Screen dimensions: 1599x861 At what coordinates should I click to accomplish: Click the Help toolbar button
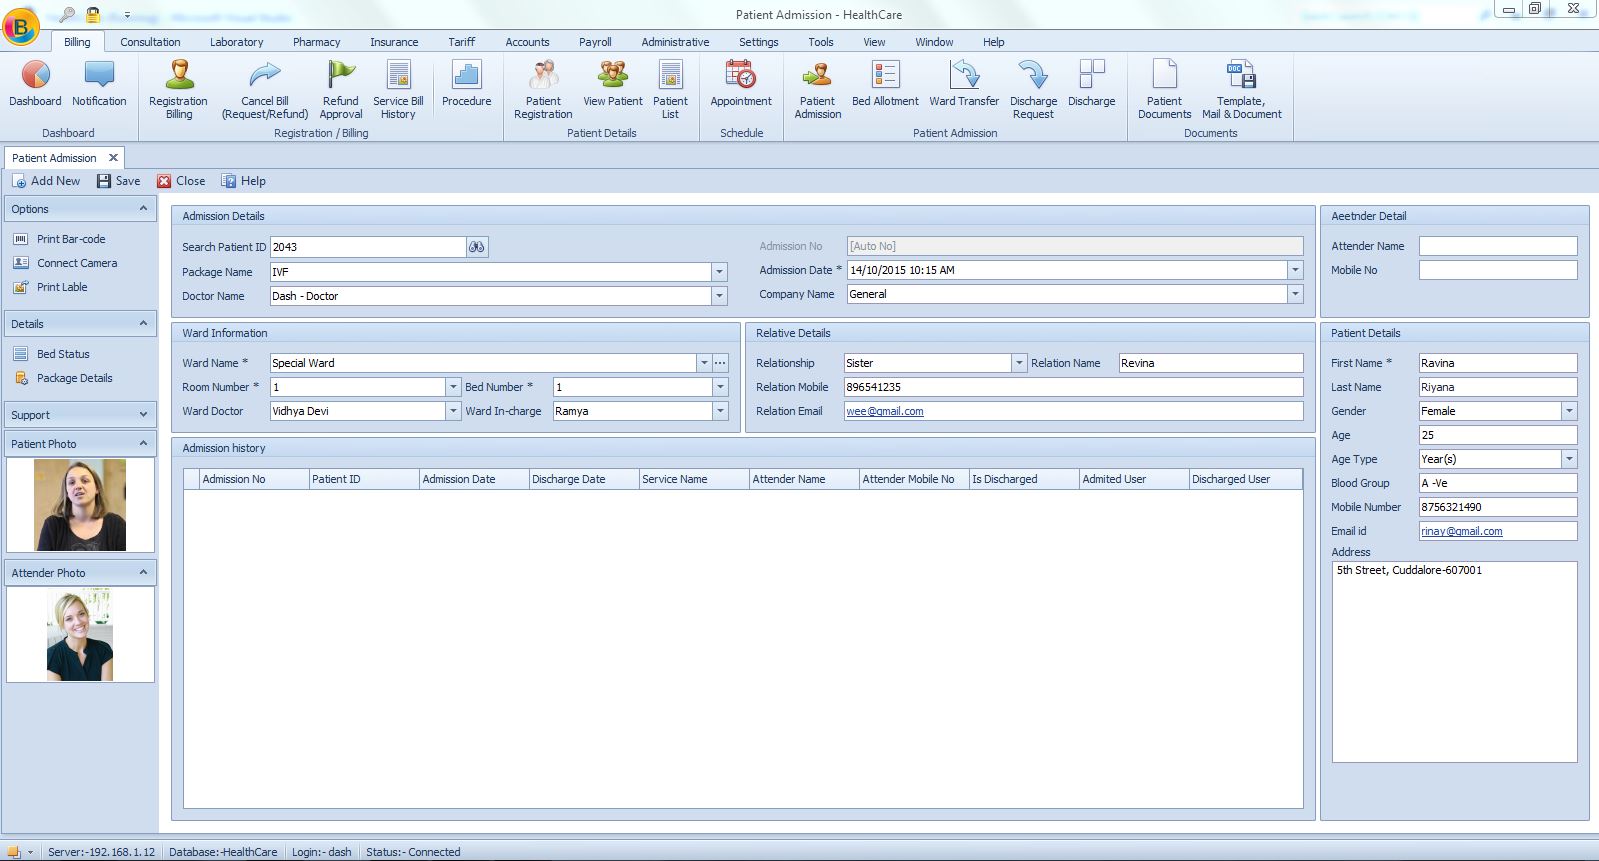(x=243, y=181)
